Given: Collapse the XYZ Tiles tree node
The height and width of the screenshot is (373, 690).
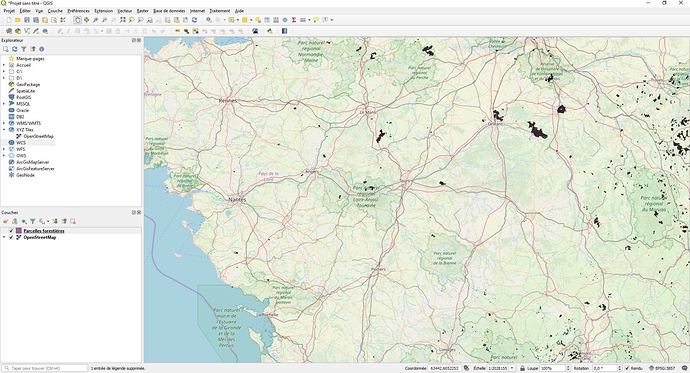Looking at the screenshot, I should coord(4,130).
